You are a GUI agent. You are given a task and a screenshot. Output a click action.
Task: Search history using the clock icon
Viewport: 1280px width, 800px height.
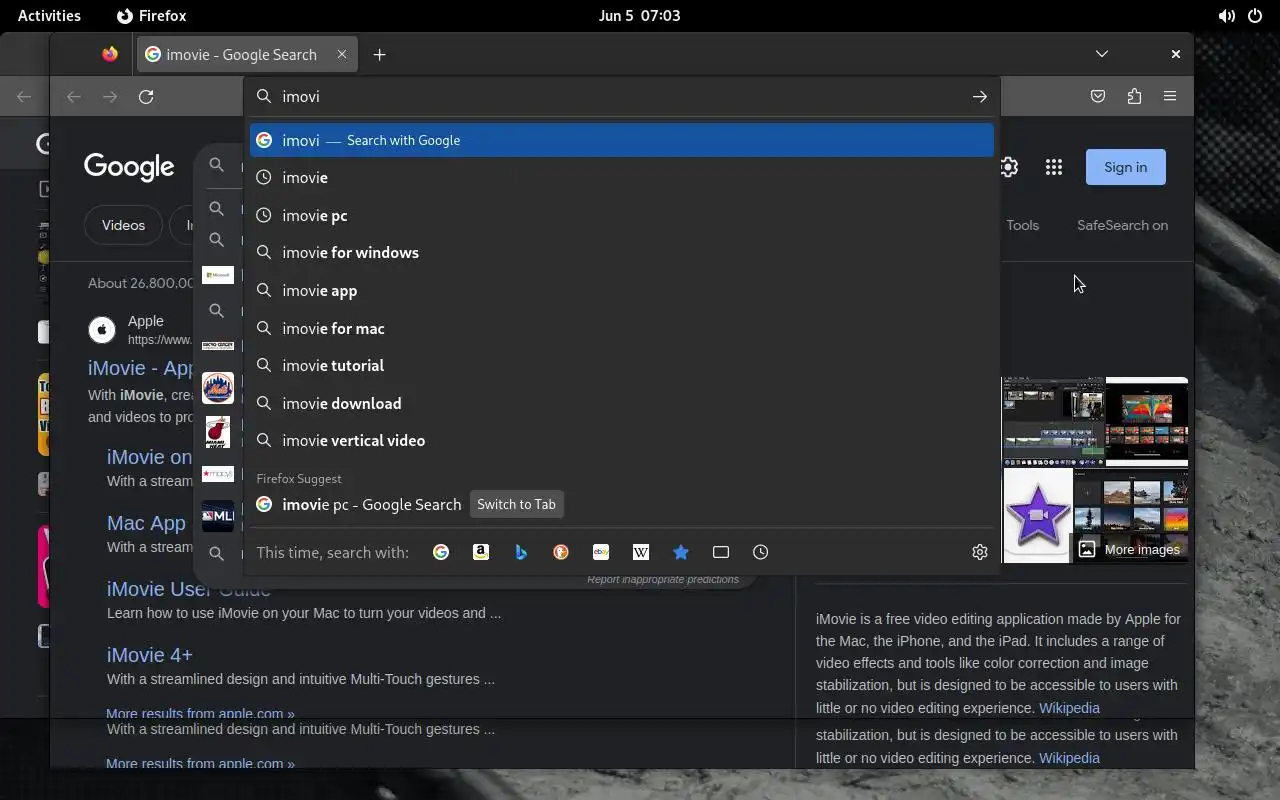[x=761, y=552]
